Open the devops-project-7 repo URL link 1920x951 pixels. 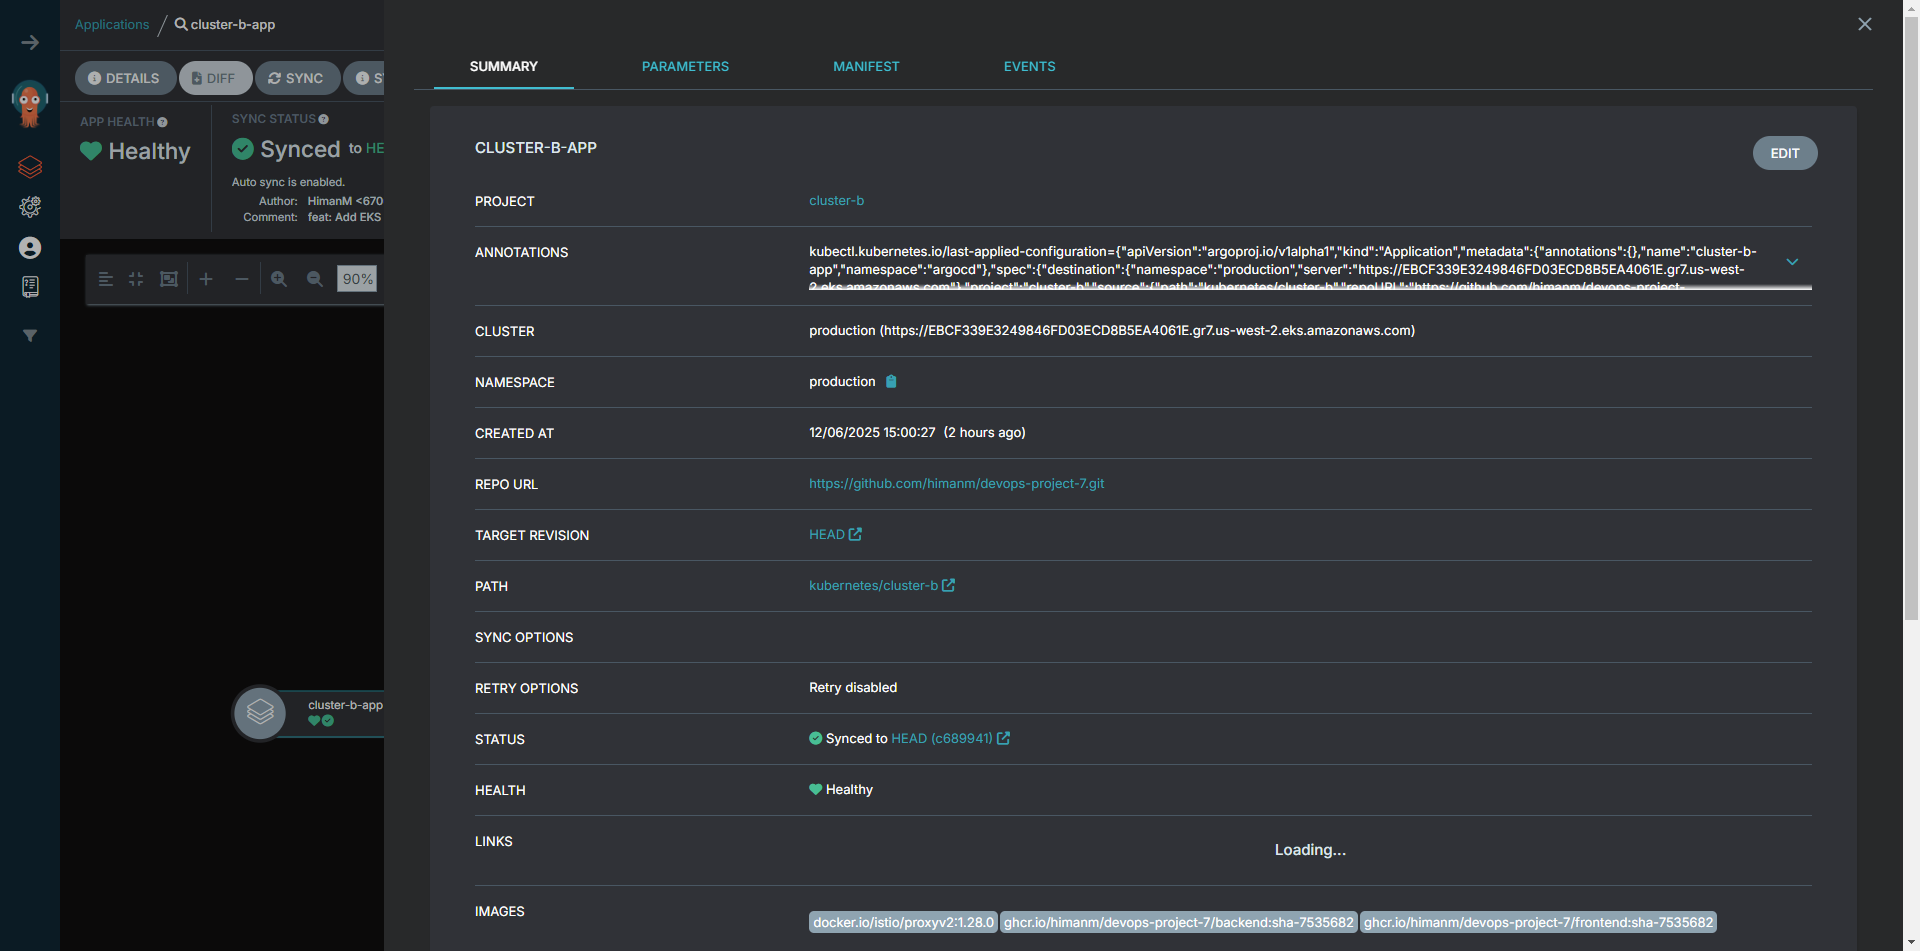(956, 483)
